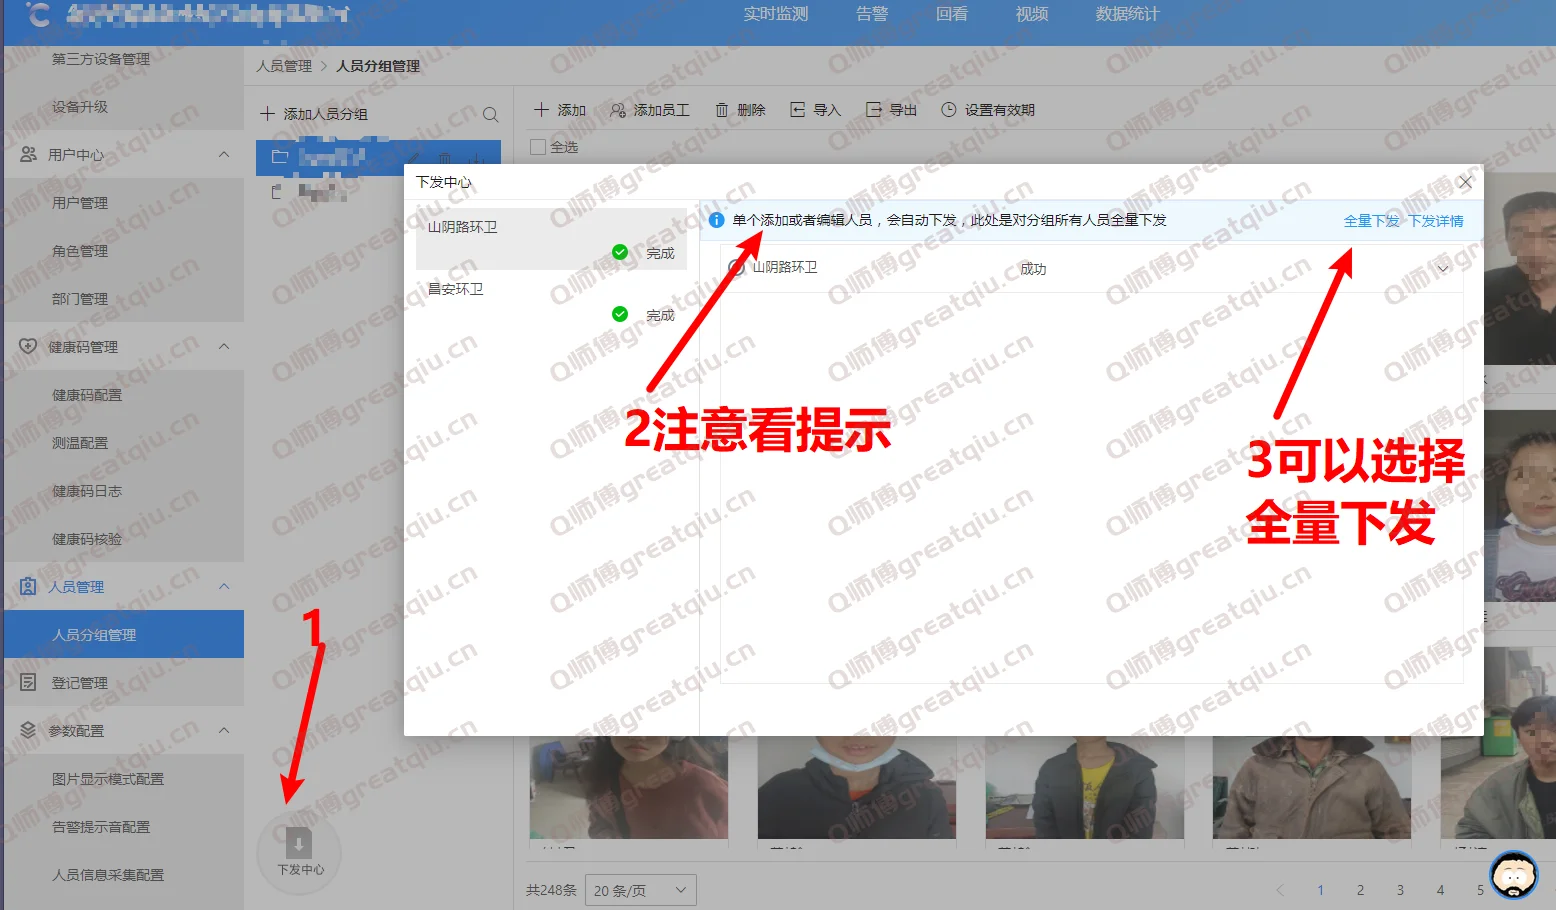The height and width of the screenshot is (910, 1556).
Task: Toggle the 全选 checkbox
Action: 538,147
